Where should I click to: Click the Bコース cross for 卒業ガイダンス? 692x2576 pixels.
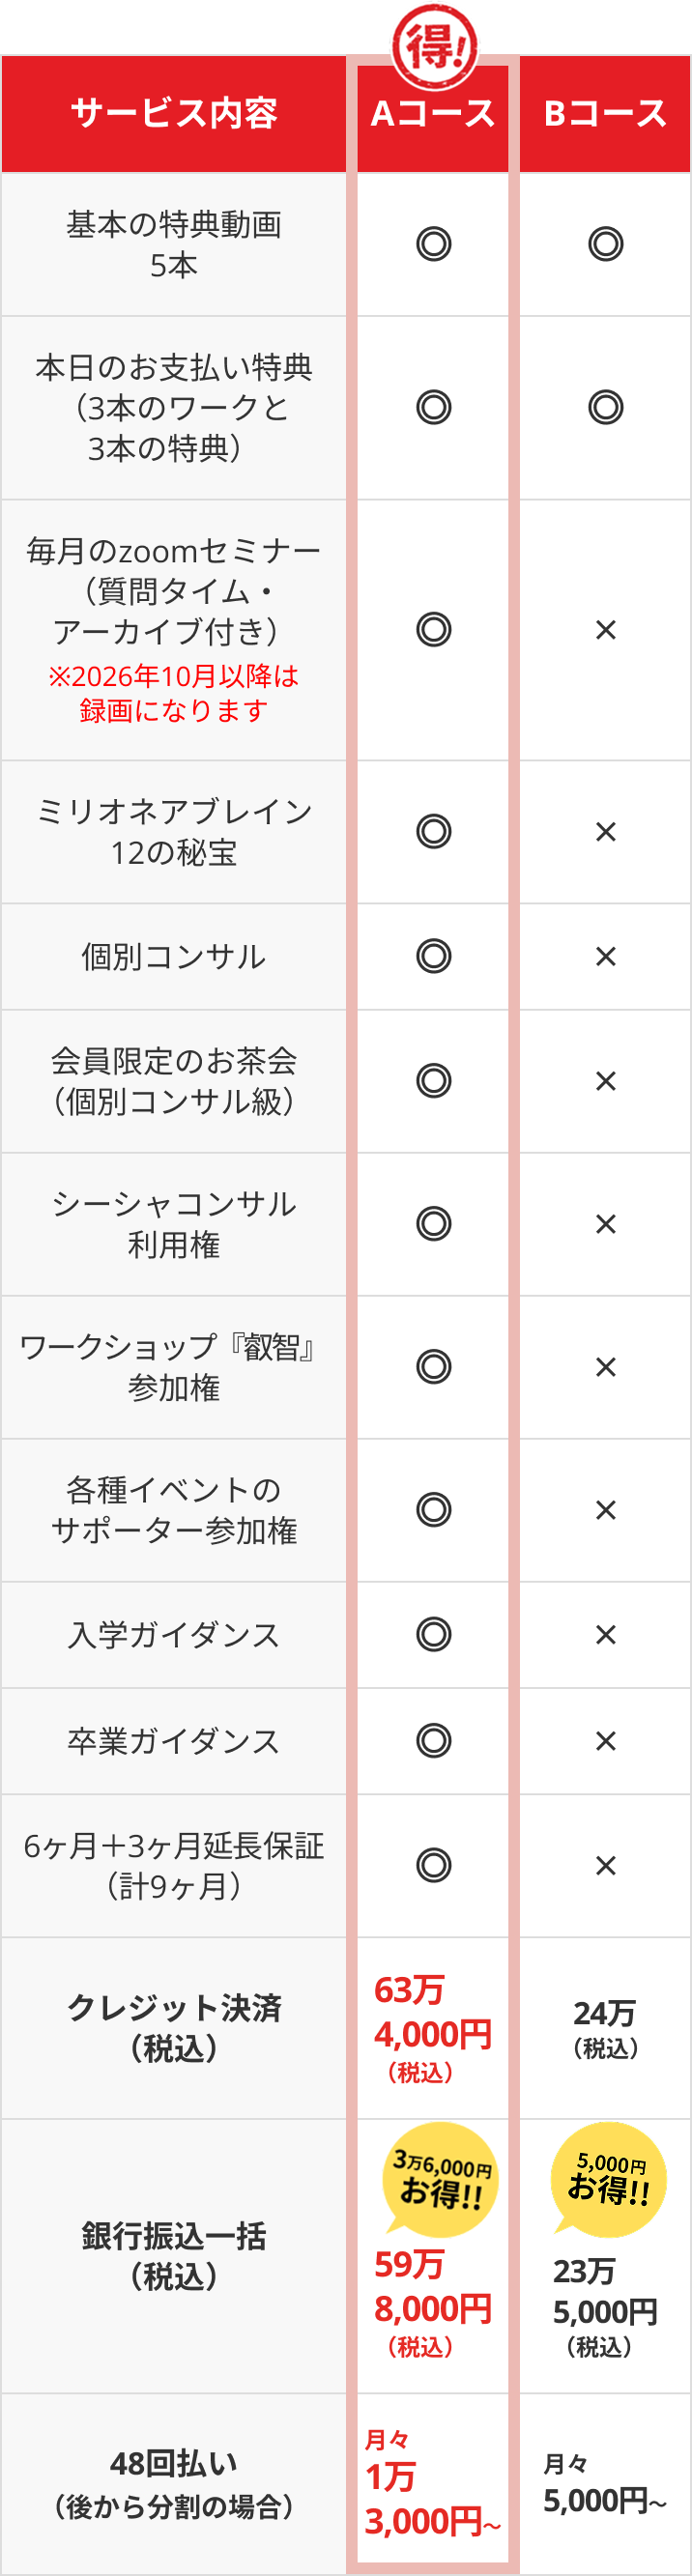coord(605,1741)
